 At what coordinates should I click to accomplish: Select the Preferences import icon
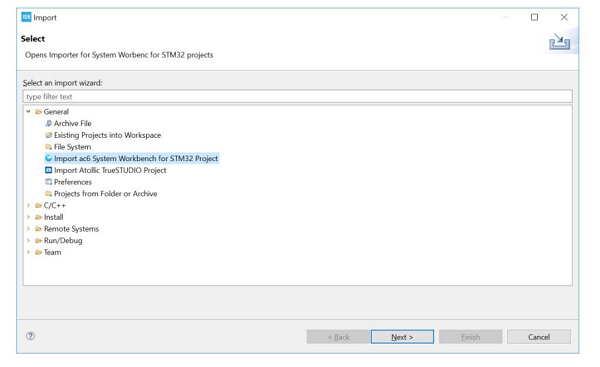pyautogui.click(x=49, y=182)
